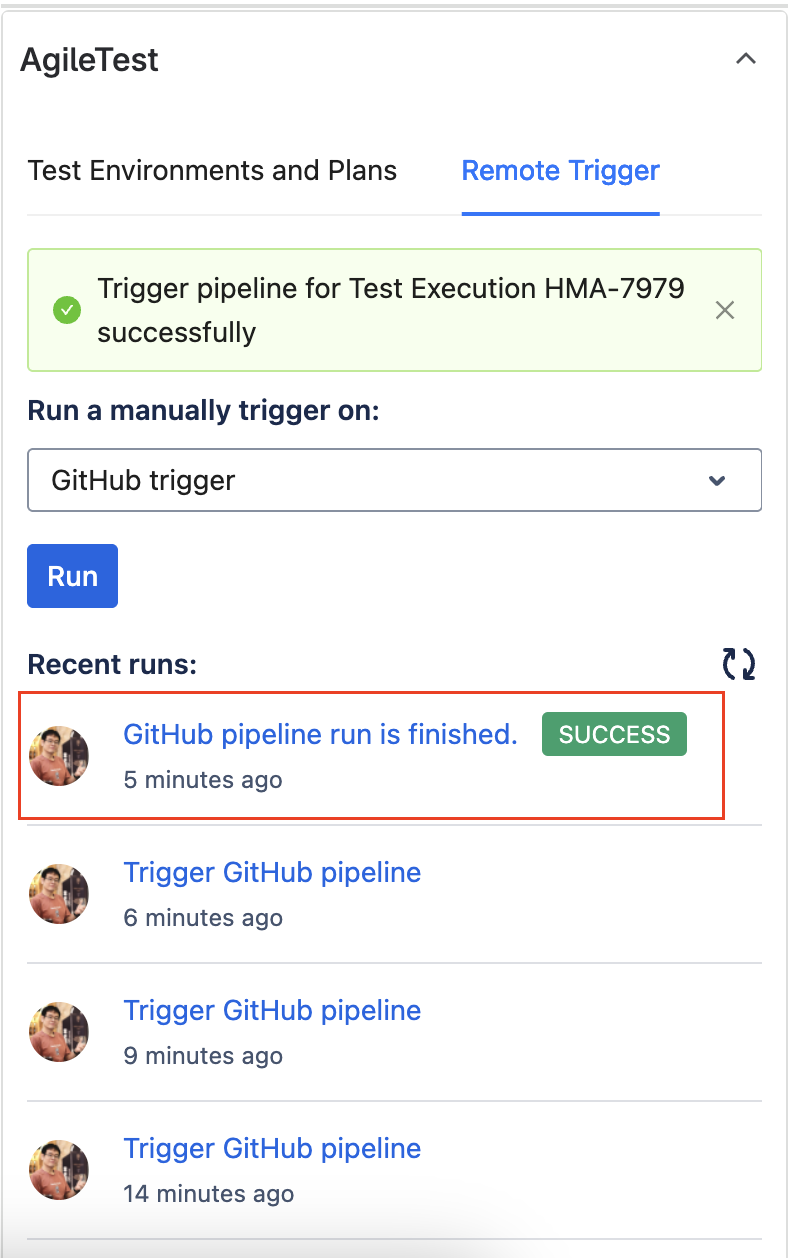Click avatar of the 6 minutes ago run

[x=60, y=894]
